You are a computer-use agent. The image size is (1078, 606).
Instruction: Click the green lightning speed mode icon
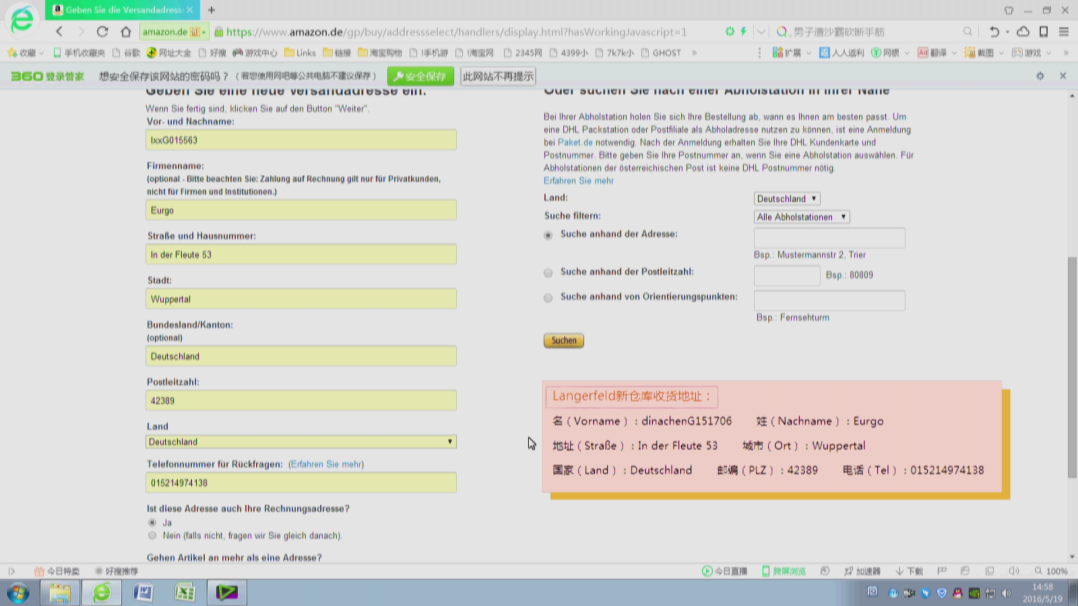tap(743, 32)
